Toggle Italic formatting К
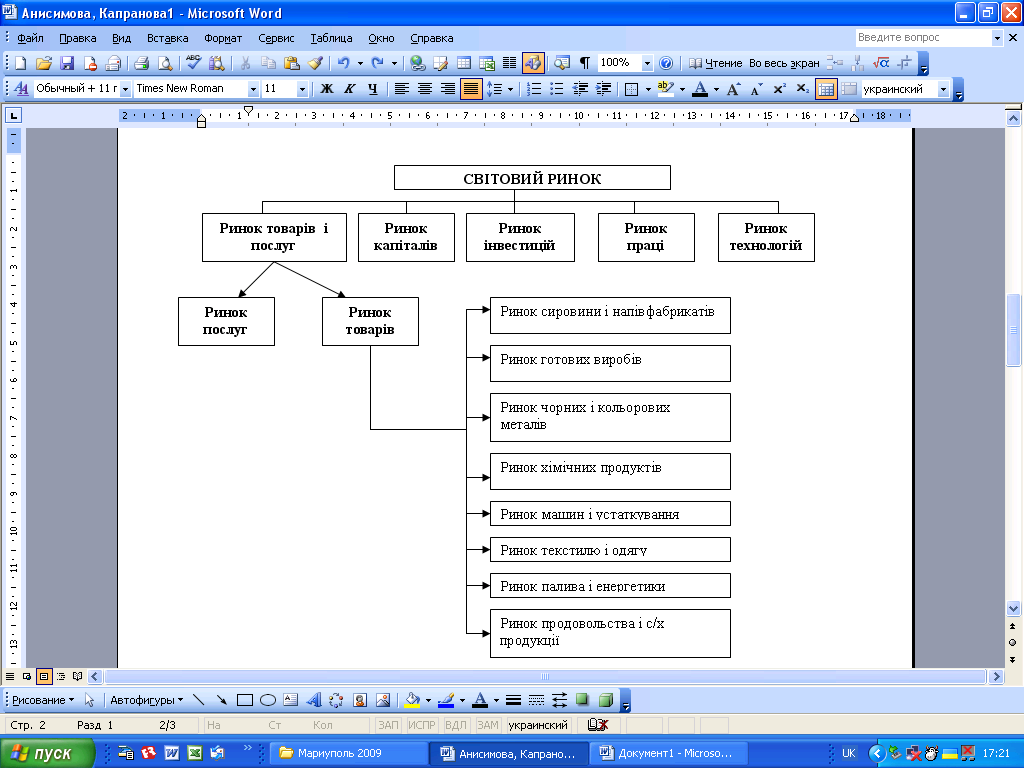The image size is (1024, 768). pyautogui.click(x=349, y=89)
